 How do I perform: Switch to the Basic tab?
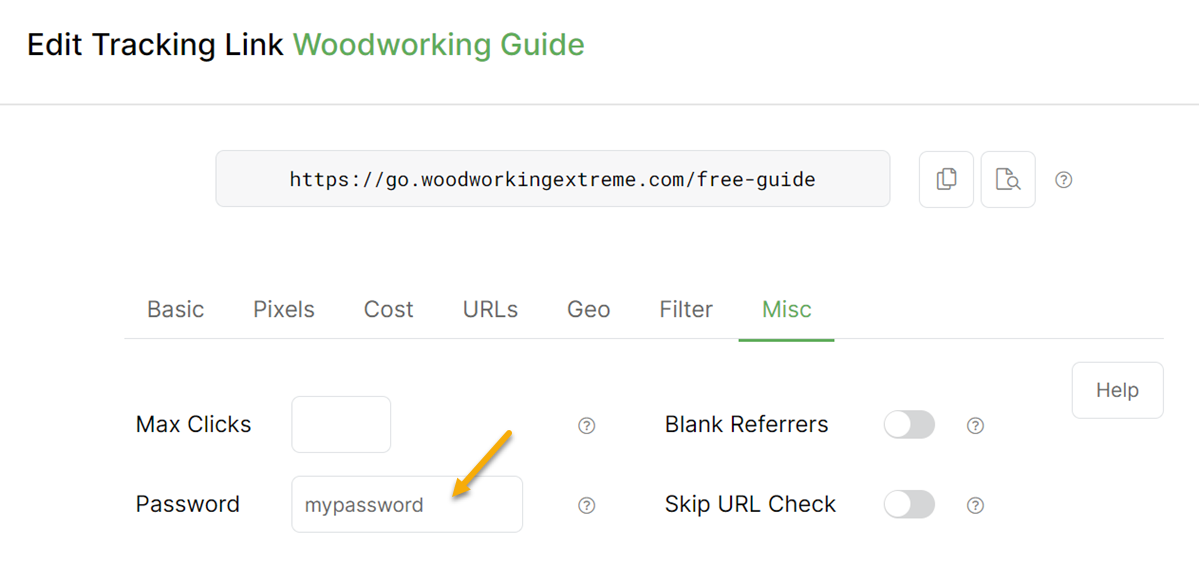pyautogui.click(x=176, y=310)
